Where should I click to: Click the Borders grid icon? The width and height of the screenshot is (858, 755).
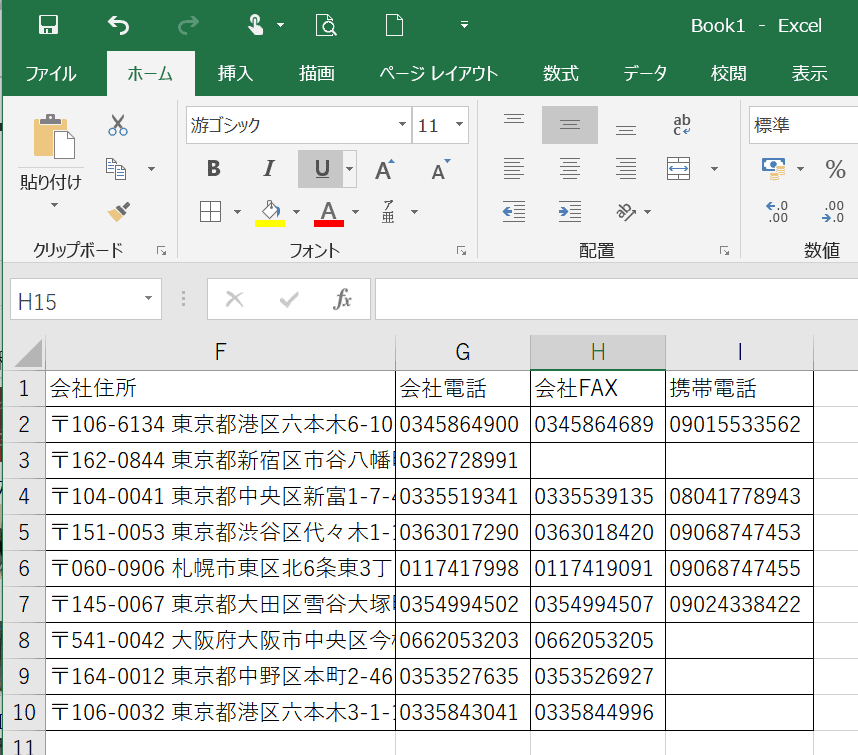(210, 211)
